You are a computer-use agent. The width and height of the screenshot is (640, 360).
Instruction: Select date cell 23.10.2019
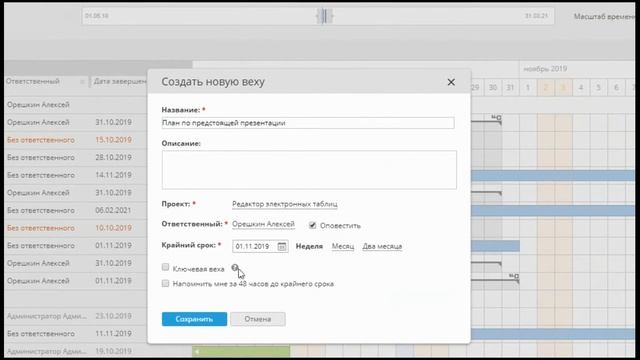(x=113, y=316)
